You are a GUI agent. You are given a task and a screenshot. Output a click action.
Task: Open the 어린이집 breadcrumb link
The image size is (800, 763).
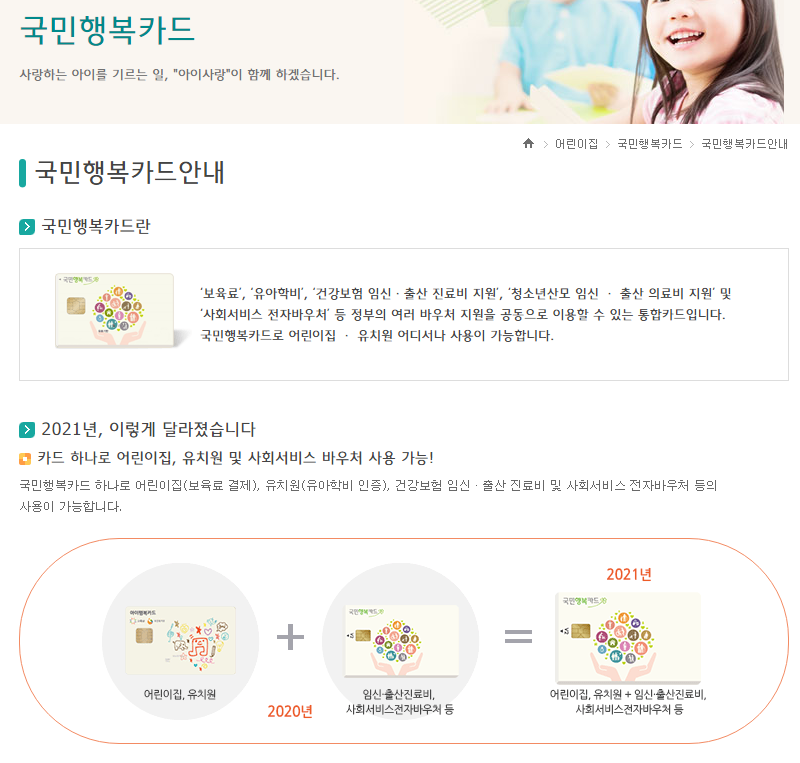point(577,144)
